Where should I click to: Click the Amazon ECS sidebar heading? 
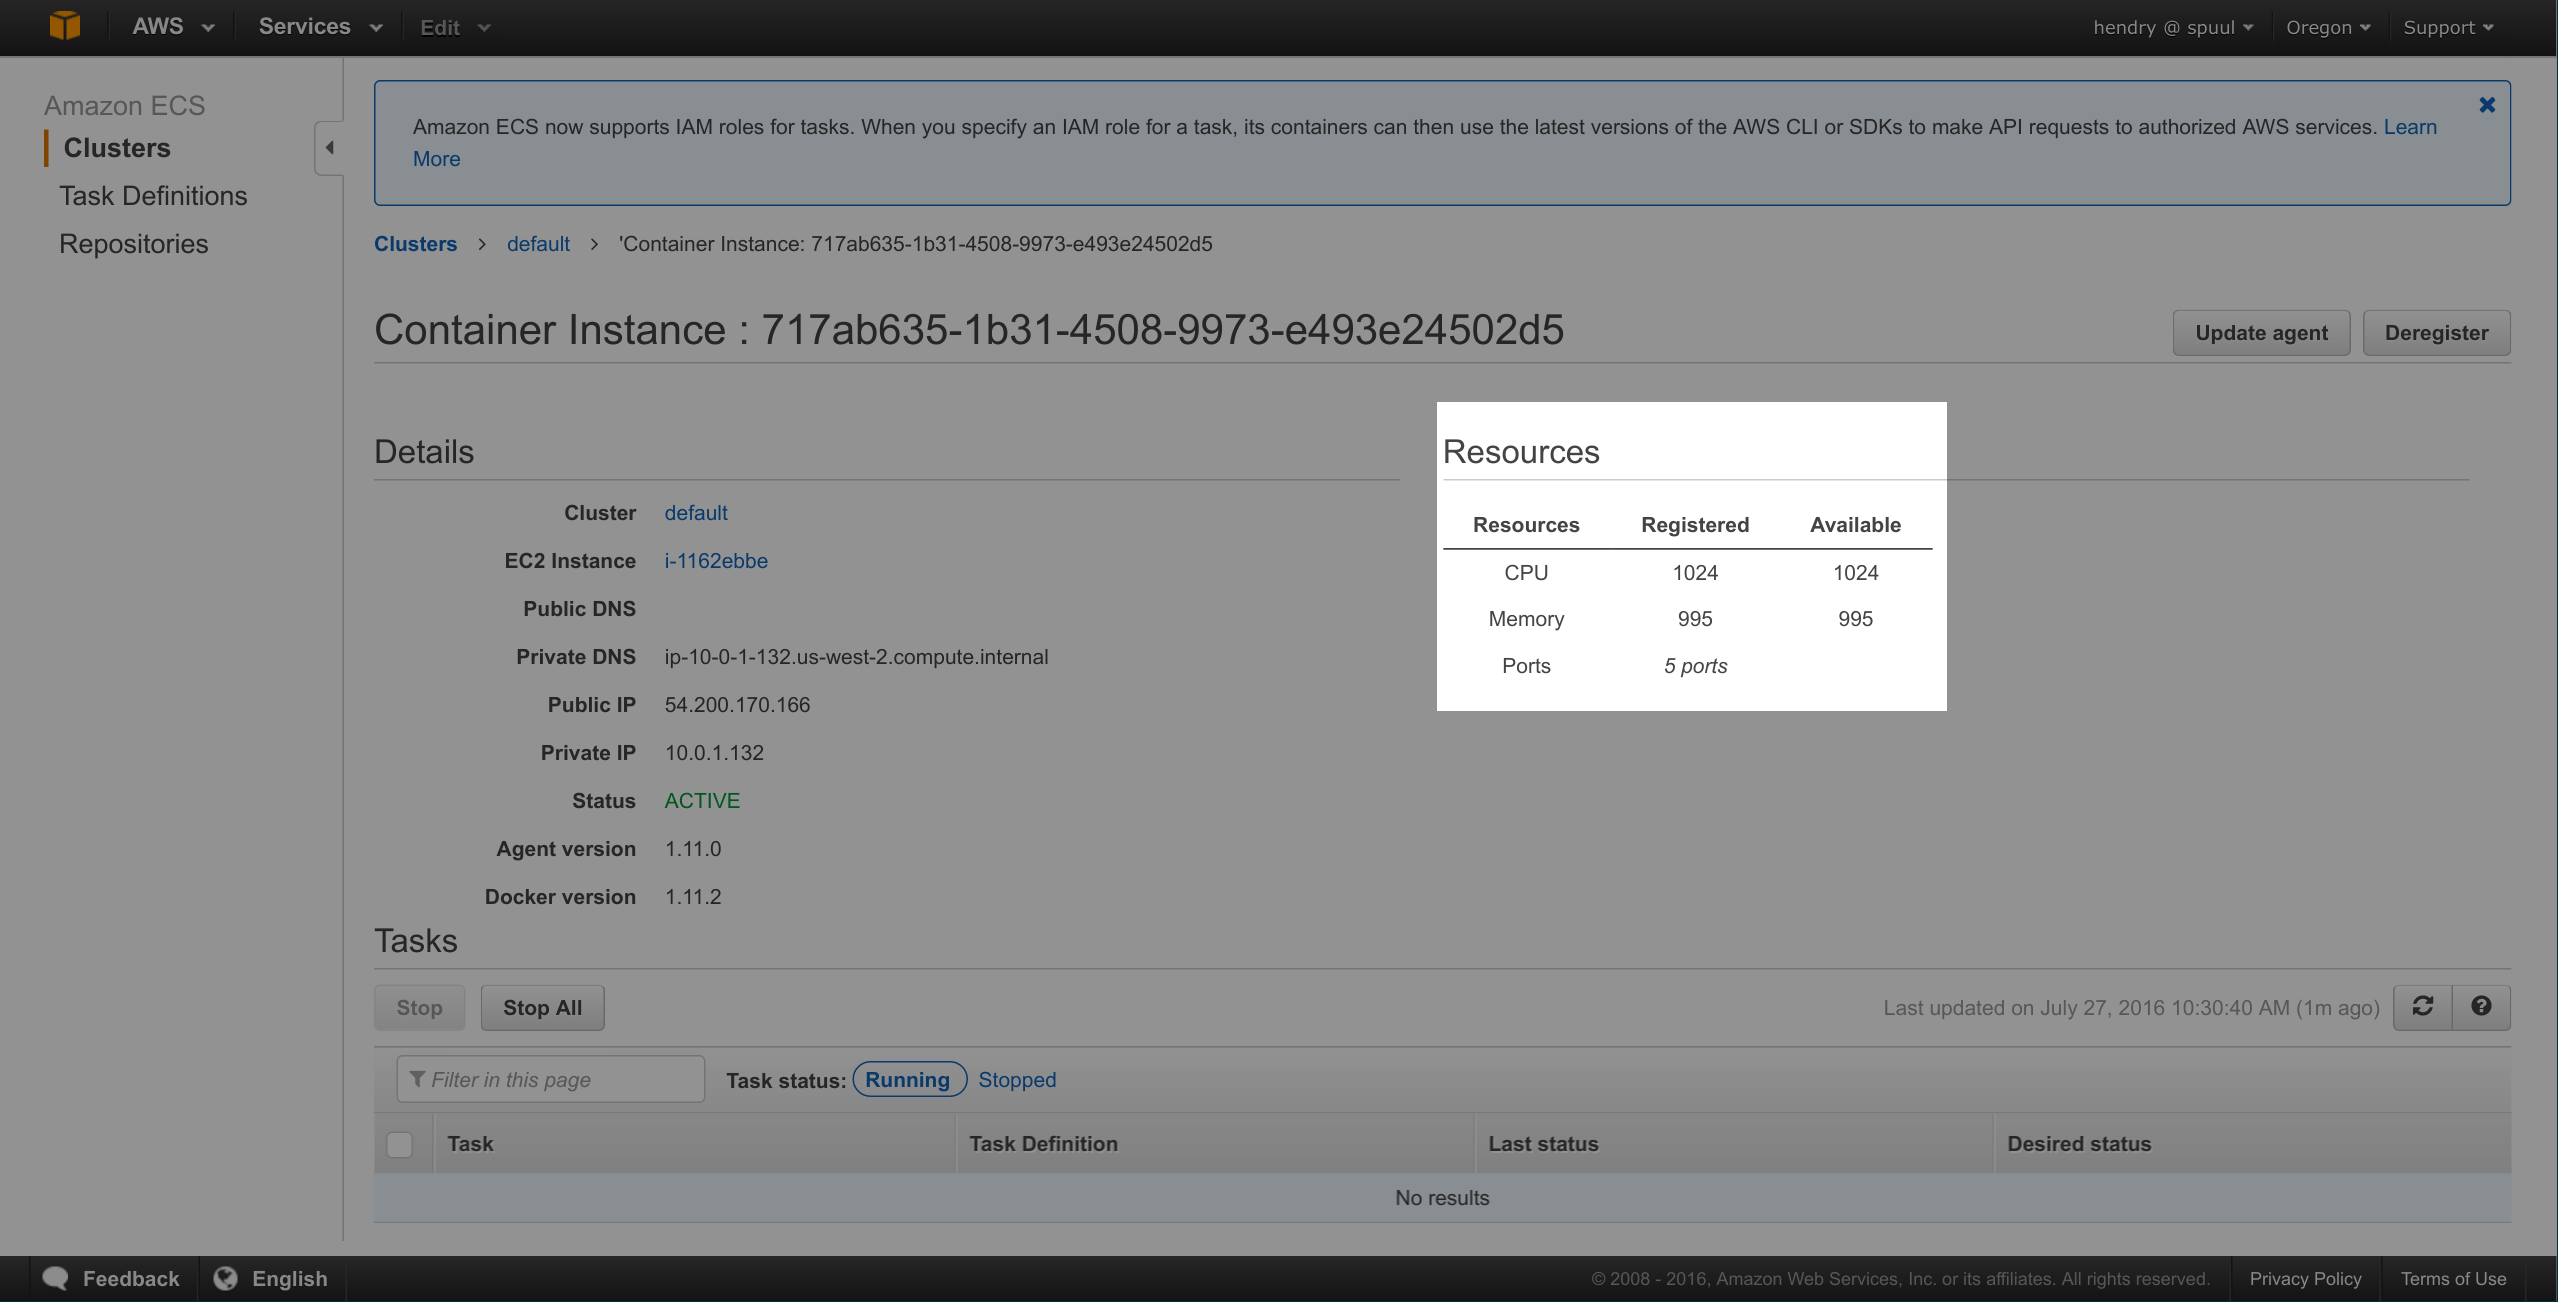[124, 105]
